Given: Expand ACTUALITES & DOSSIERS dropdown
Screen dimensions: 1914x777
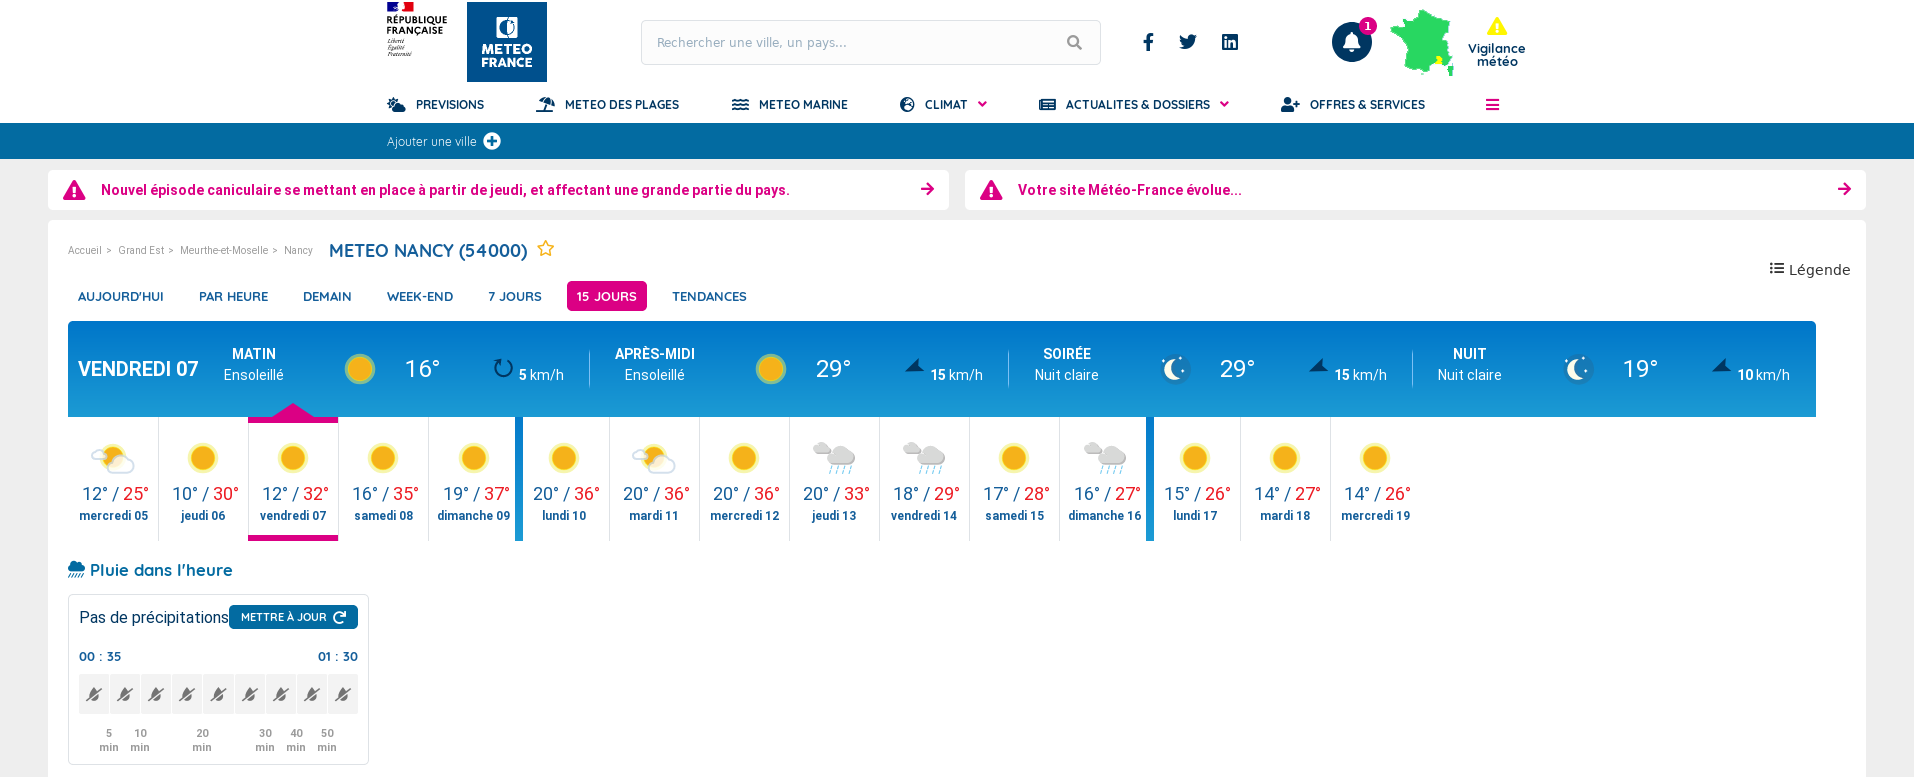Looking at the screenshot, I should tap(1134, 105).
